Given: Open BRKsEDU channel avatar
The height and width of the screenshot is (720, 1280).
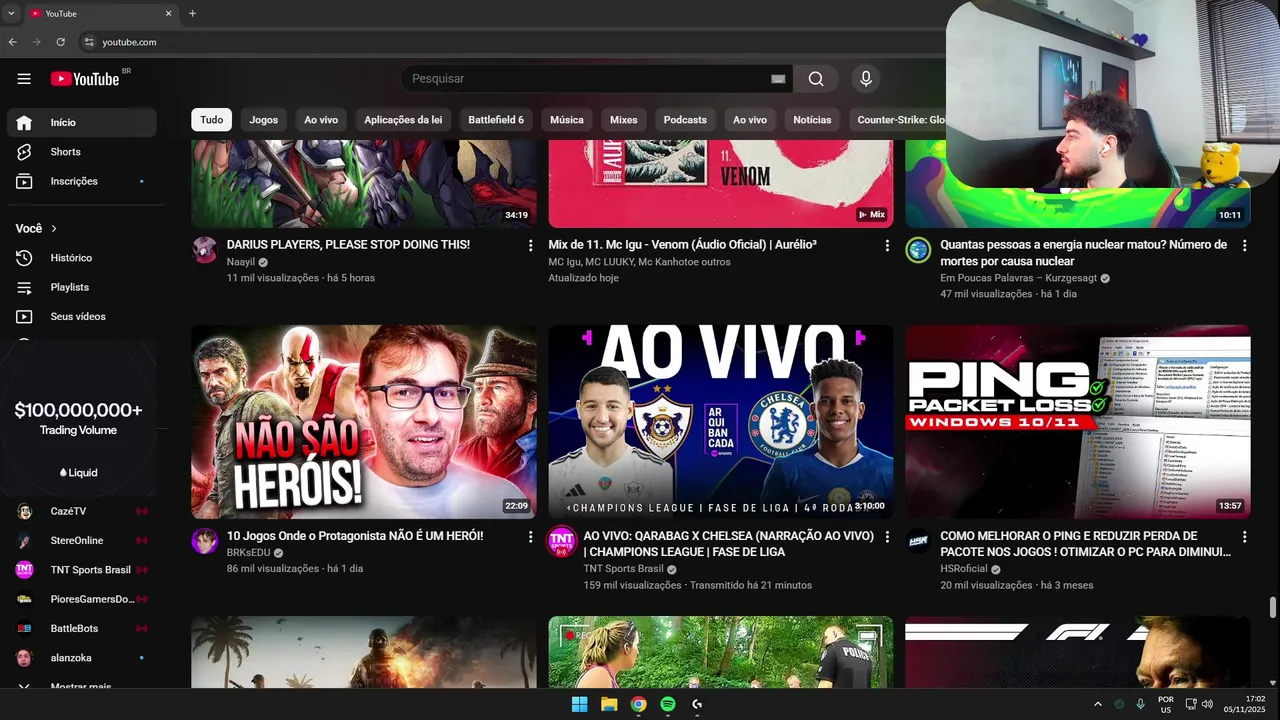Looking at the screenshot, I should 204,541.
